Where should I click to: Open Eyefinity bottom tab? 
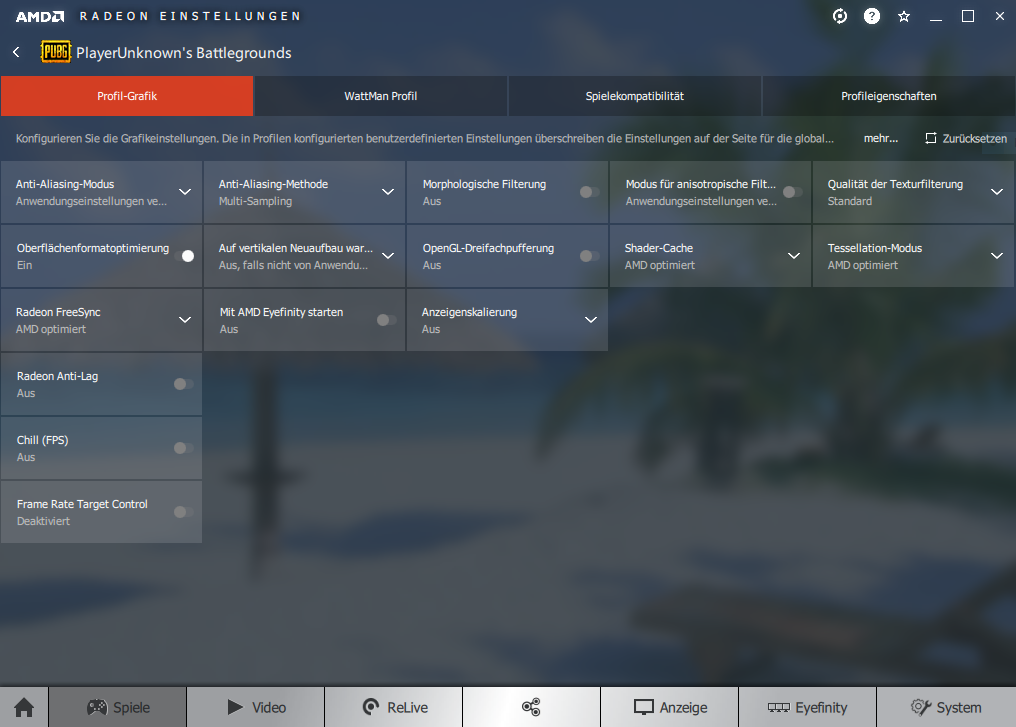[807, 707]
